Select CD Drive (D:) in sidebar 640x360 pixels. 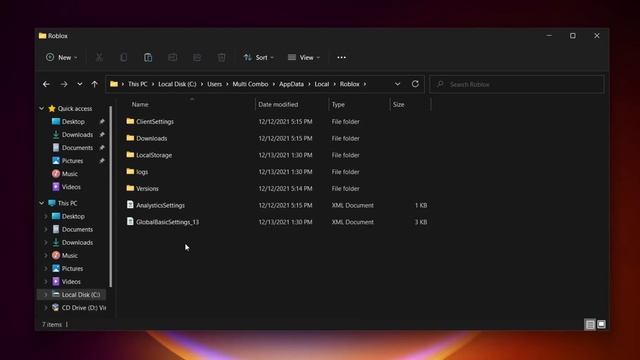point(78,308)
